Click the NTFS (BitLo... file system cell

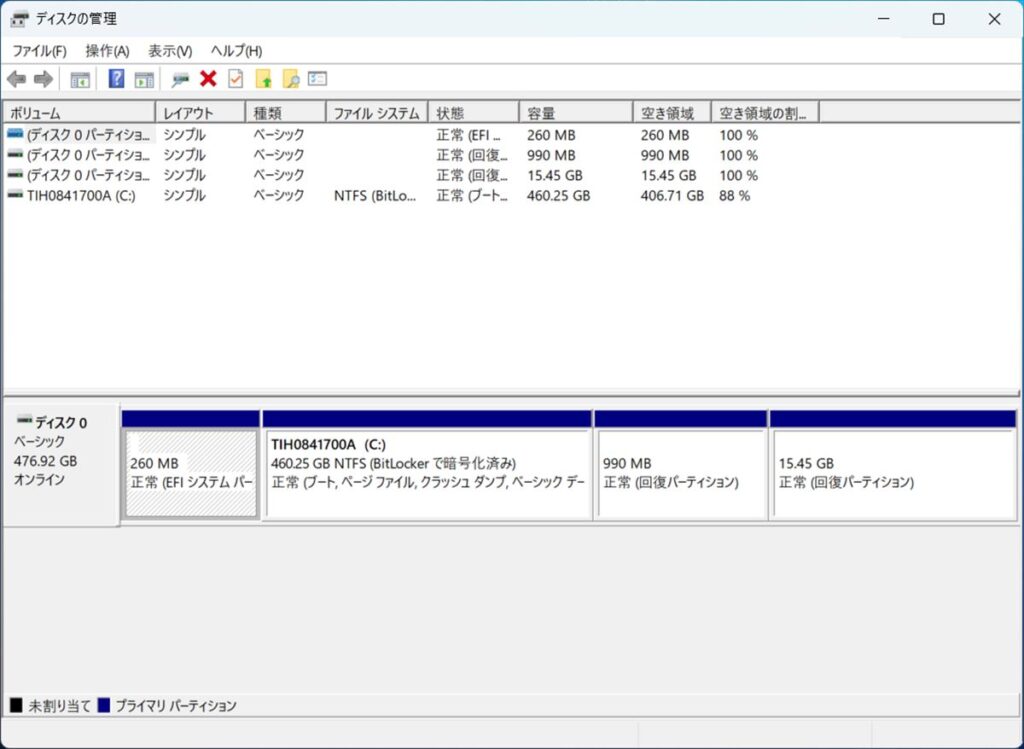coord(375,196)
